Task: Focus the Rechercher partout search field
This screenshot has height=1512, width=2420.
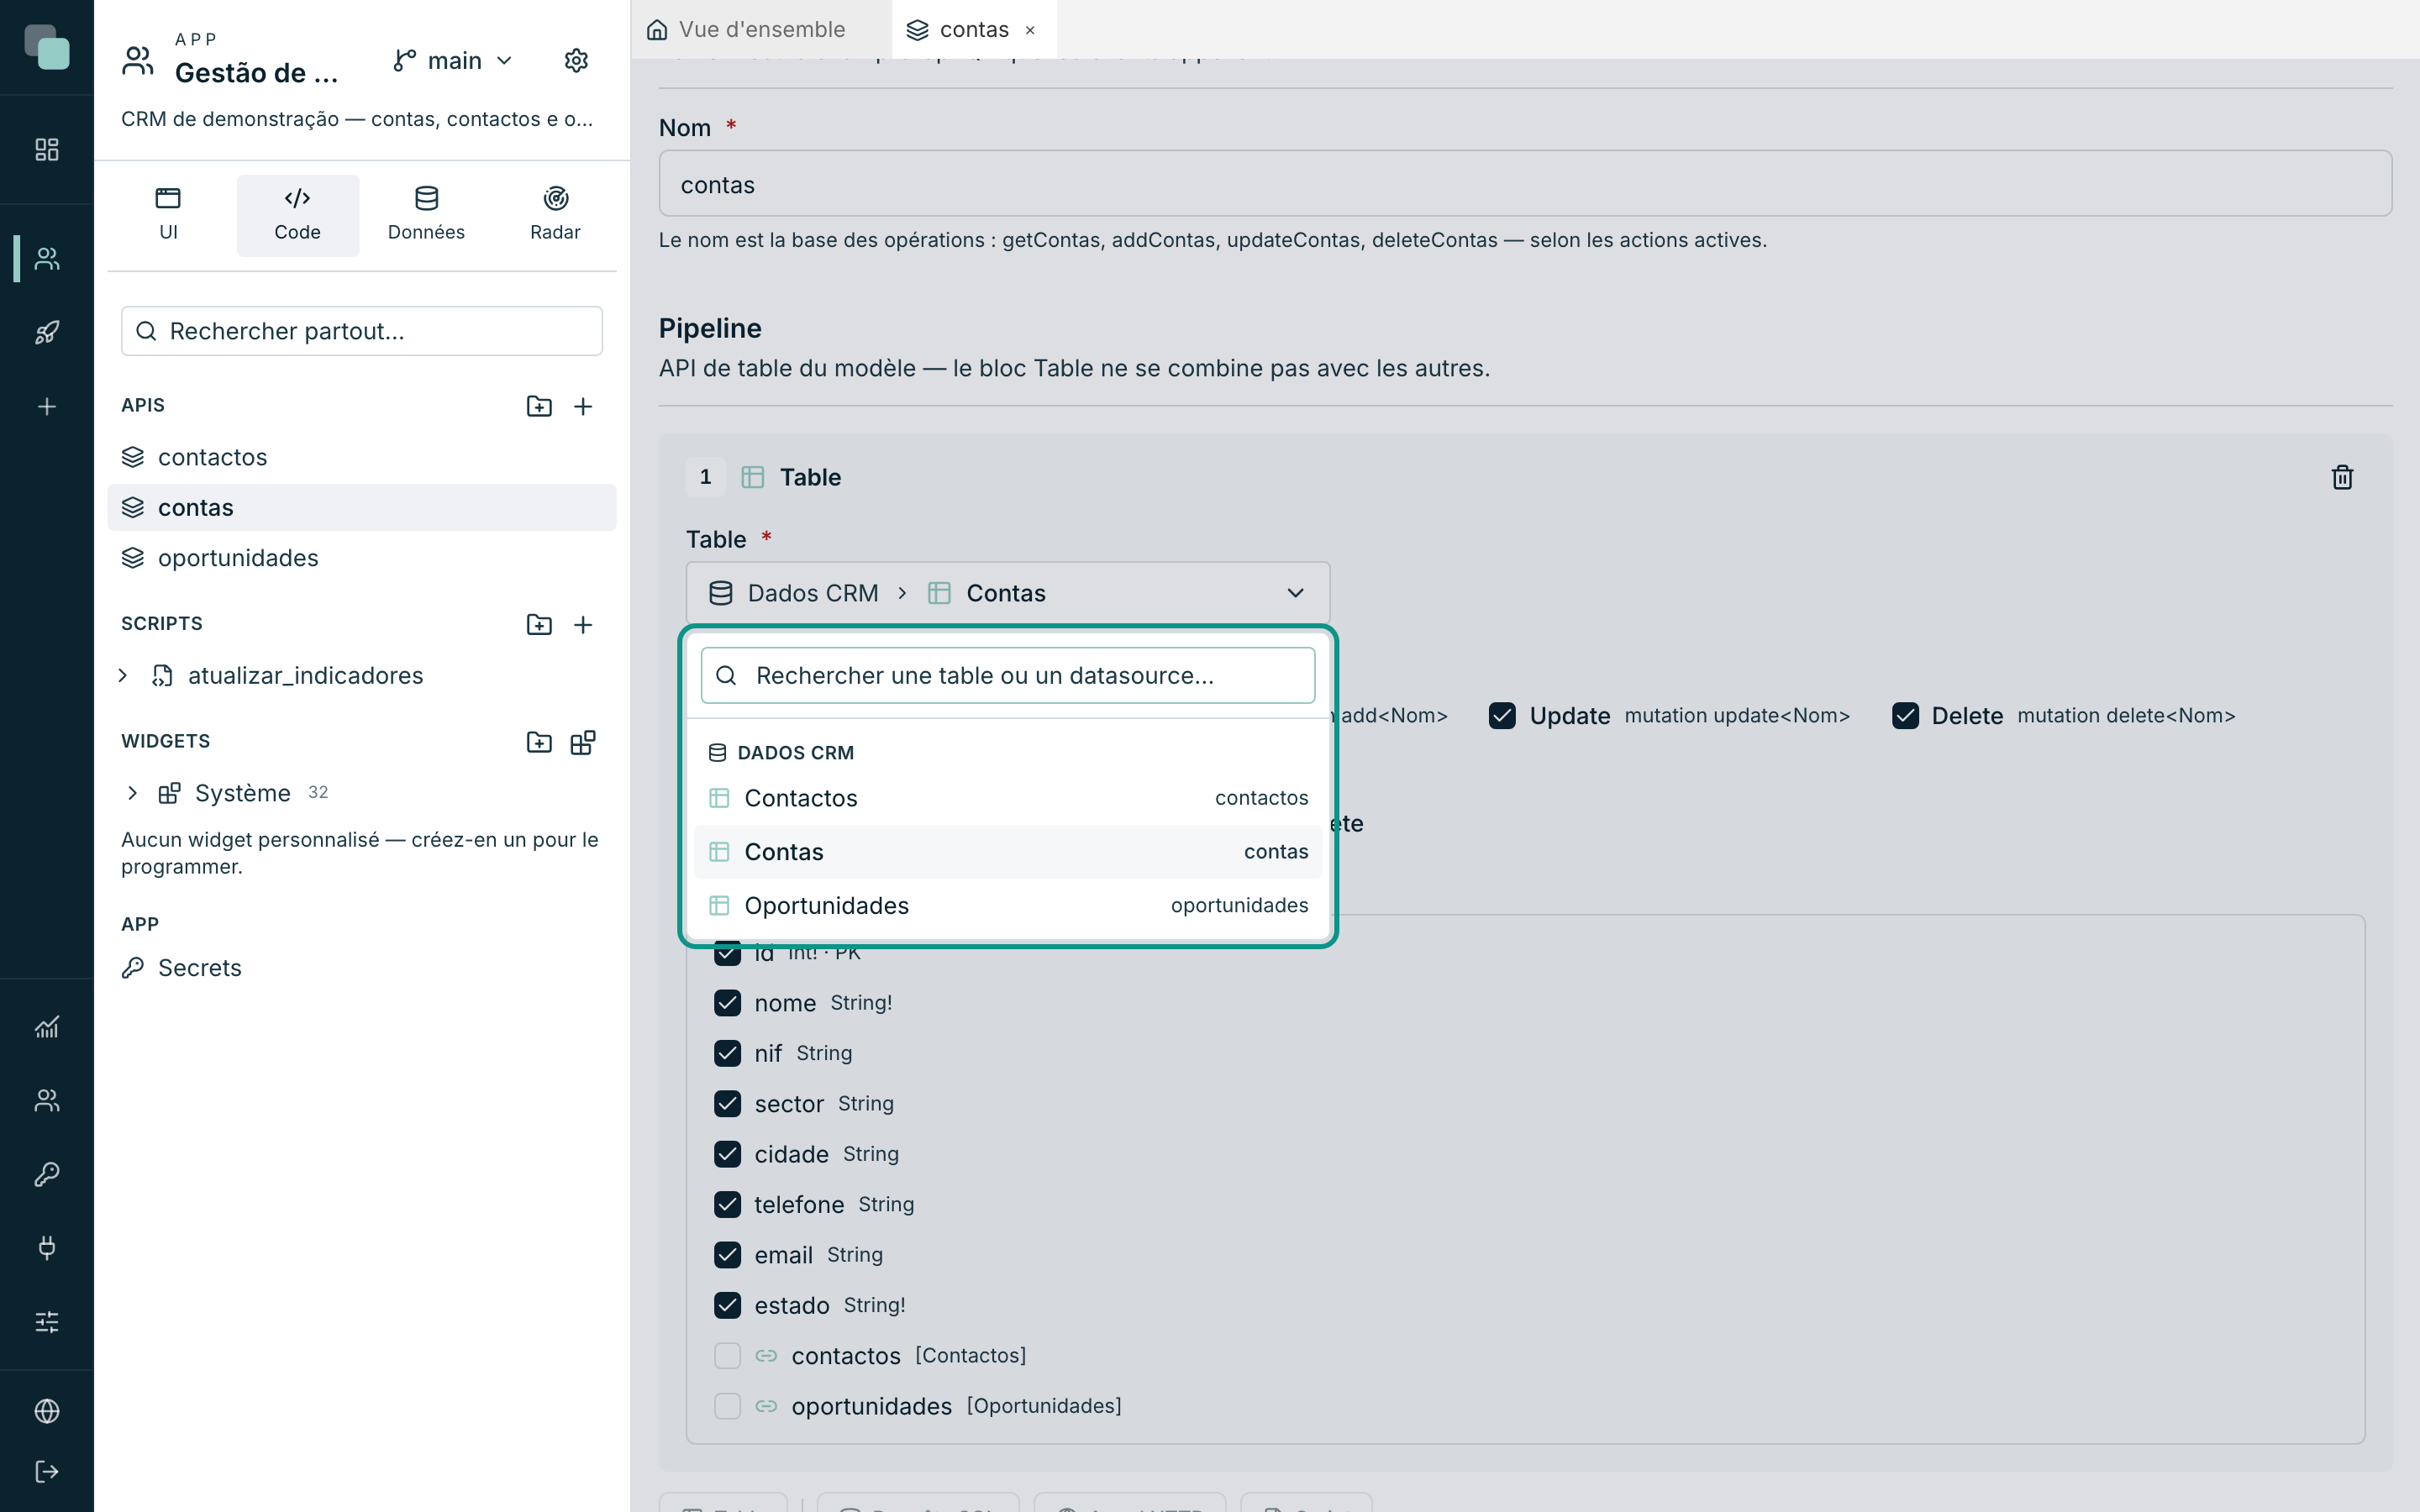Action: tap(362, 331)
